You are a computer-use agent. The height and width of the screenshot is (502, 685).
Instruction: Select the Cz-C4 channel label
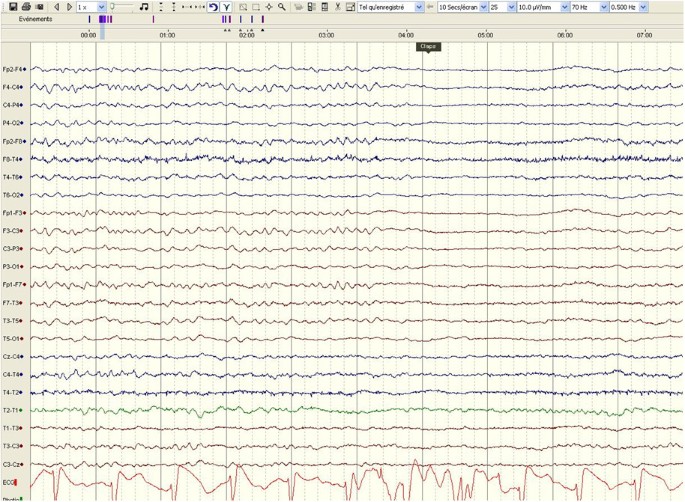click(x=13, y=357)
